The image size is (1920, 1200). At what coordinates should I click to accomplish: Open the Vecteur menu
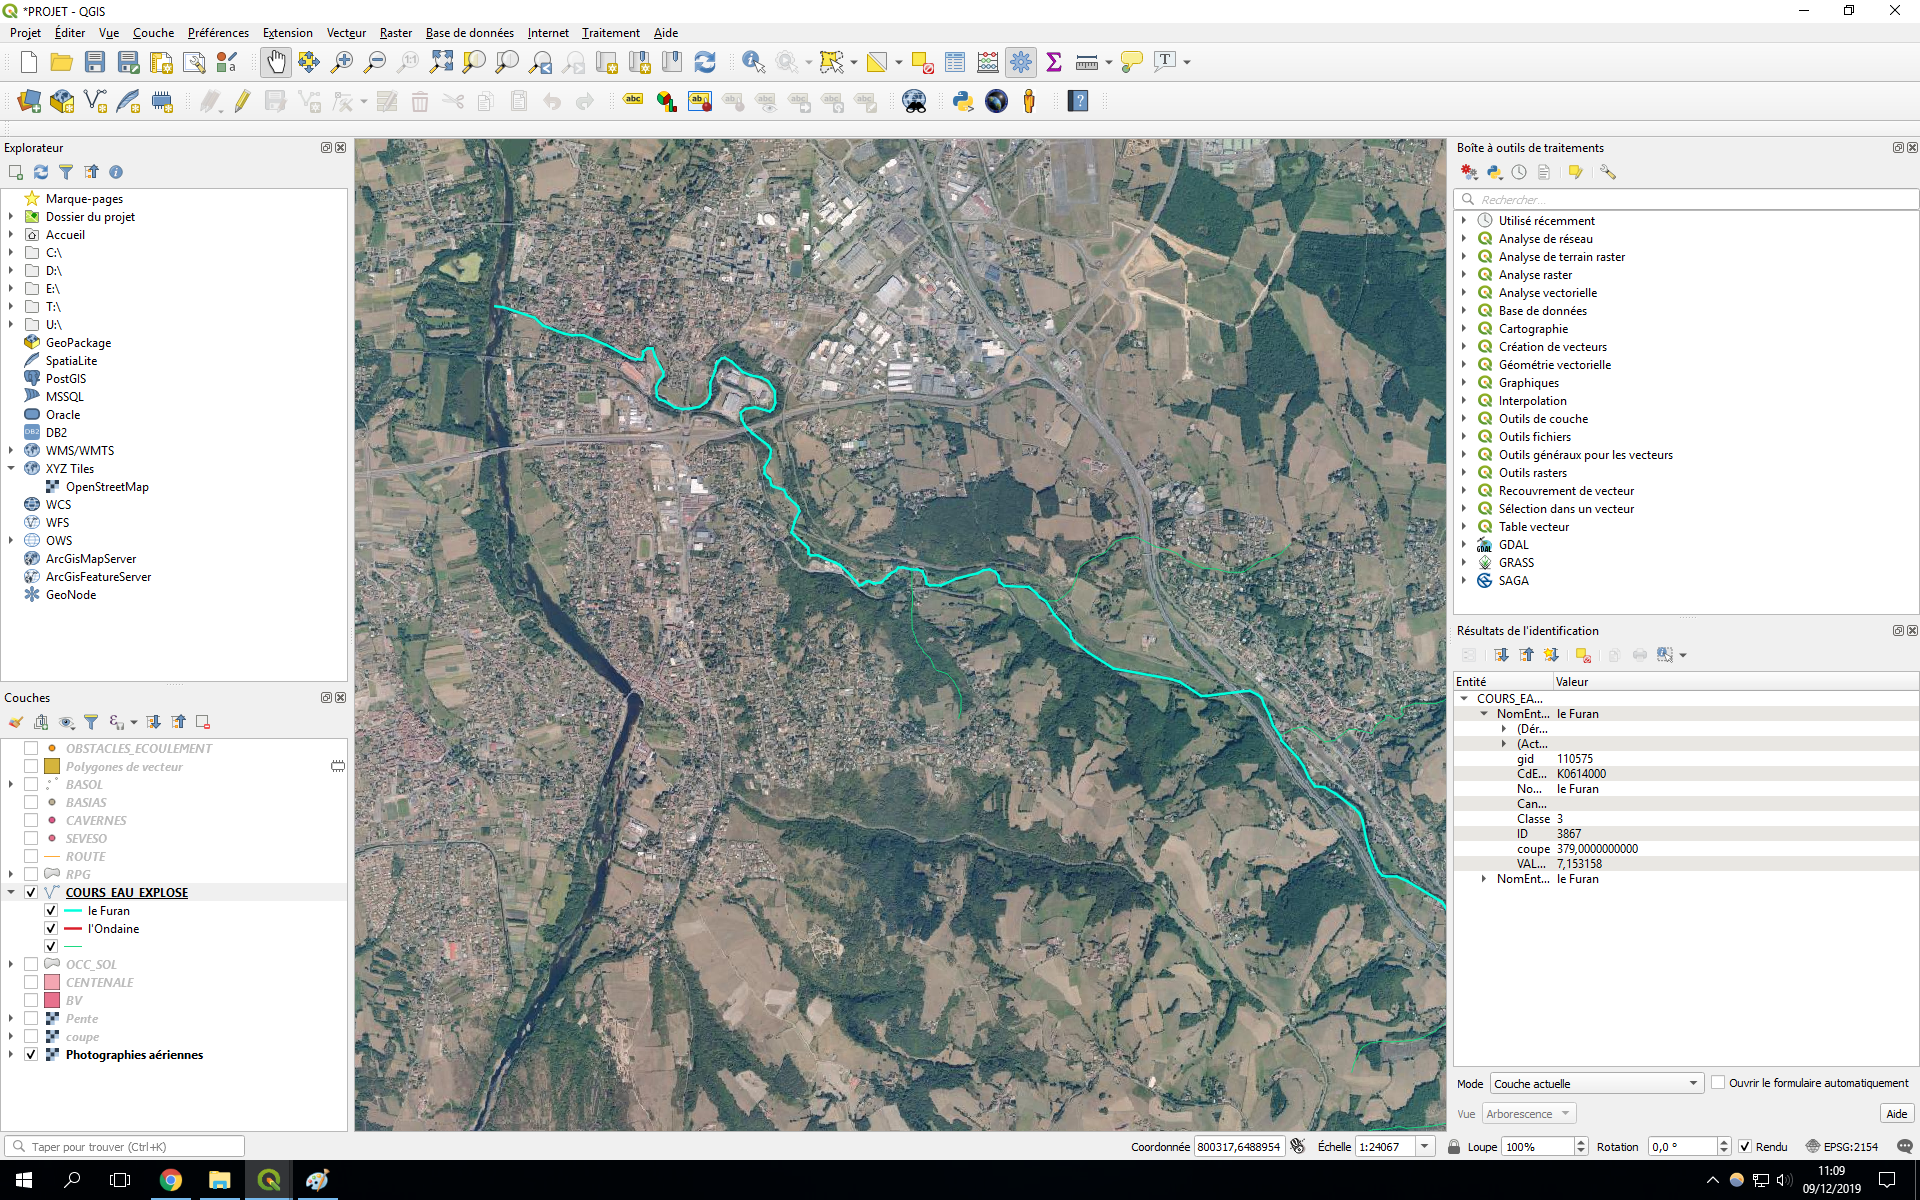(346, 33)
